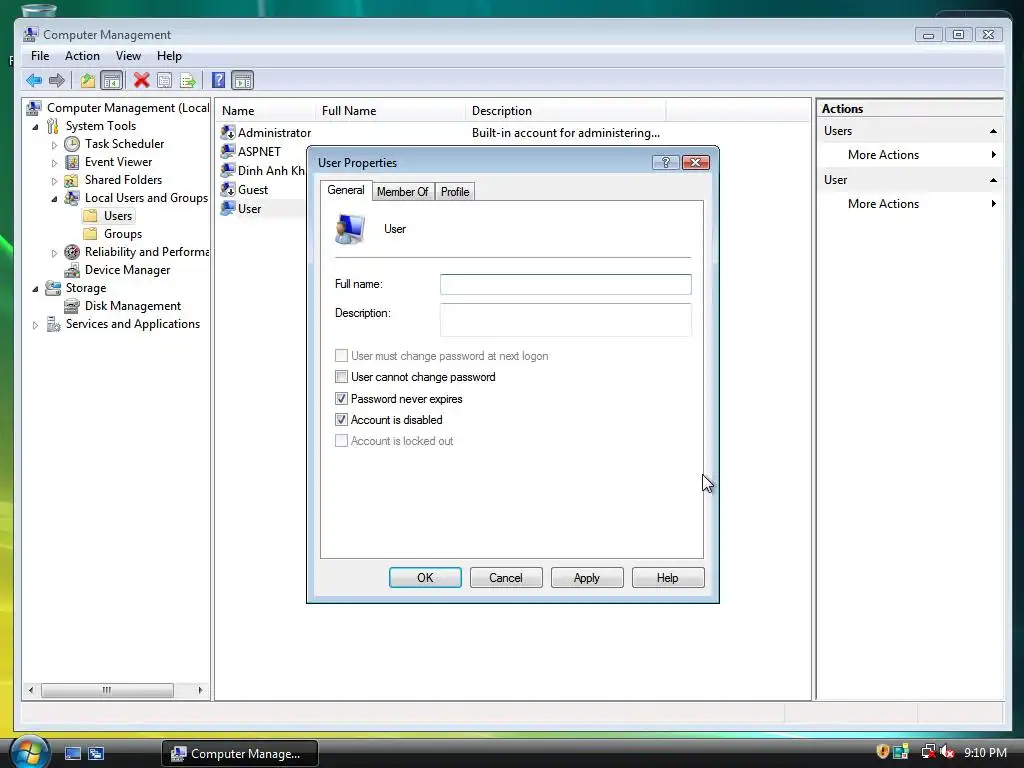Click the Disk Management icon in tree
Viewport: 1024px width, 768px height.
(x=72, y=306)
